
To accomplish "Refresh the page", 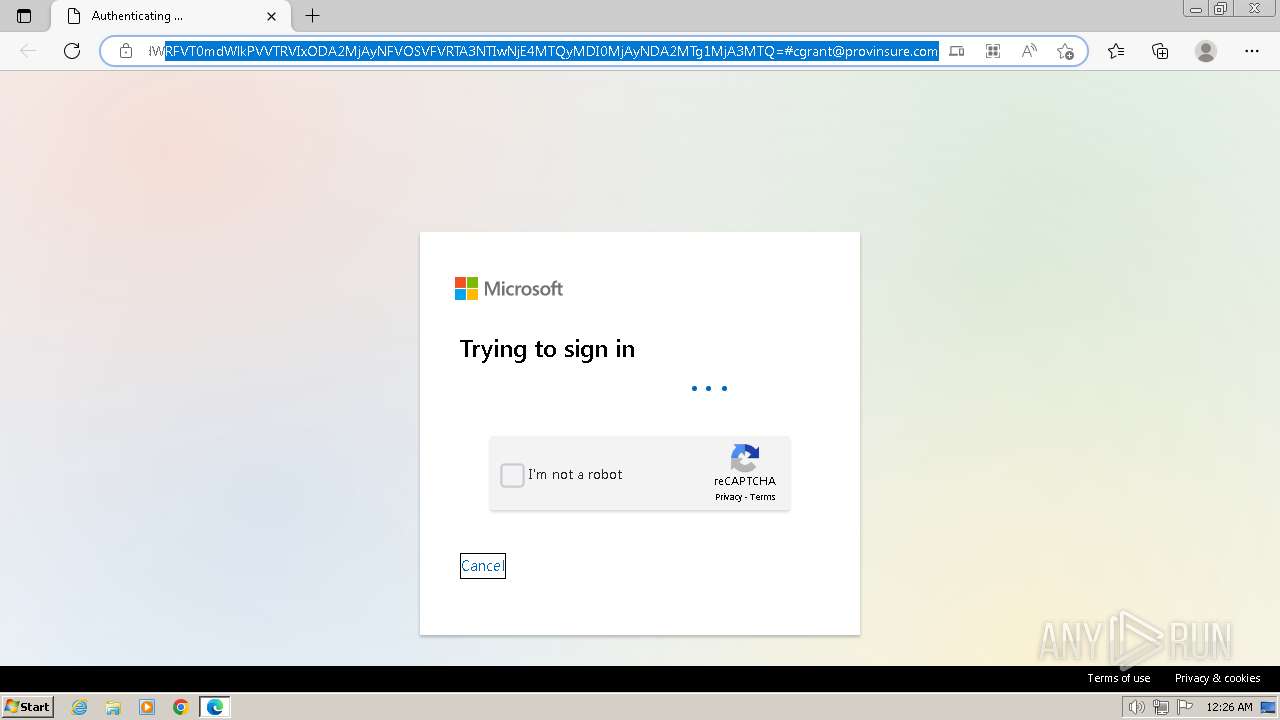I will 72,51.
